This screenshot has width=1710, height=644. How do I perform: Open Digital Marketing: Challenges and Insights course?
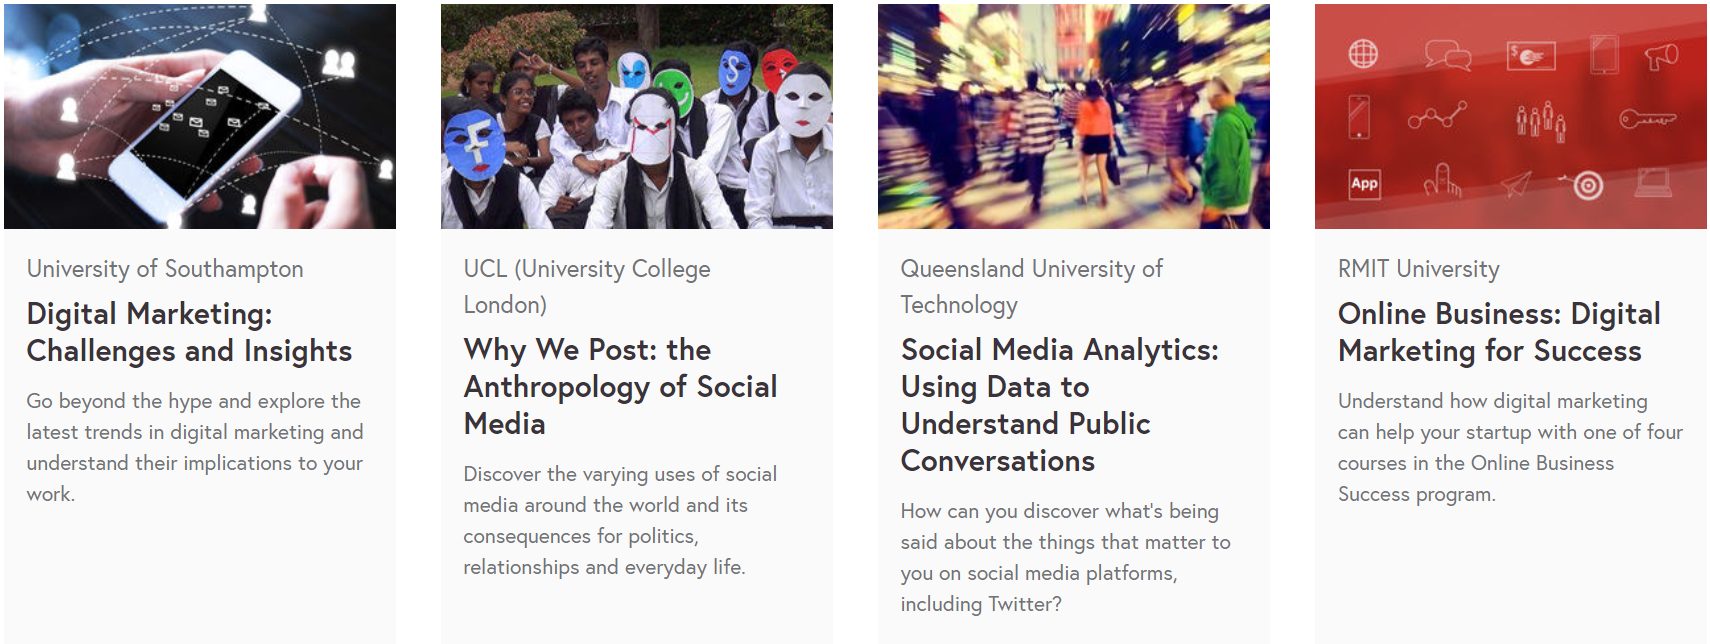pyautogui.click(x=189, y=332)
